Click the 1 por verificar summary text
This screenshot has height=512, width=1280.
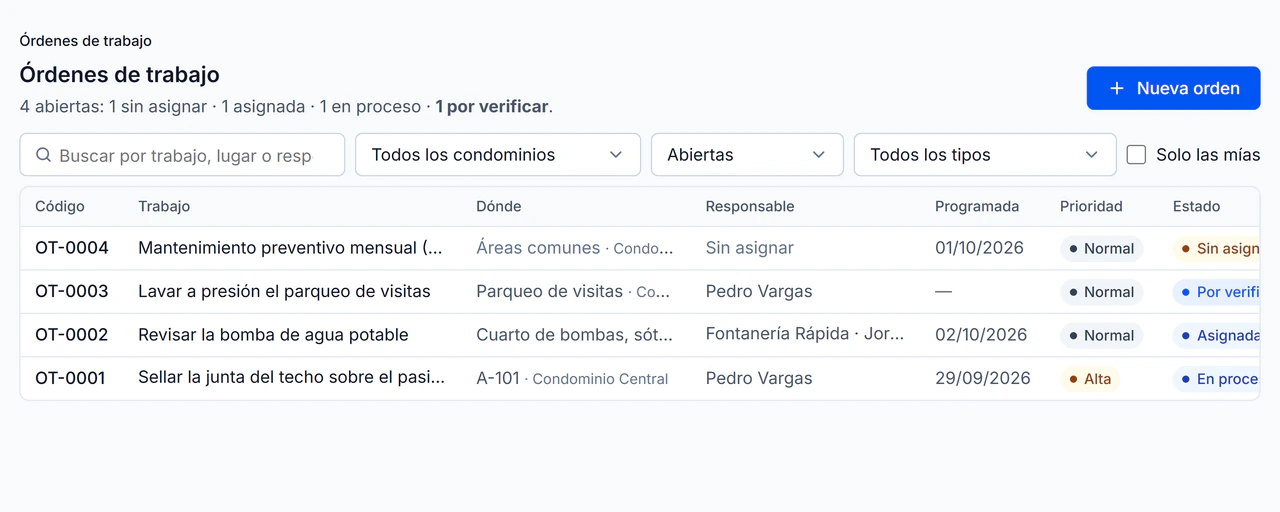(x=492, y=106)
